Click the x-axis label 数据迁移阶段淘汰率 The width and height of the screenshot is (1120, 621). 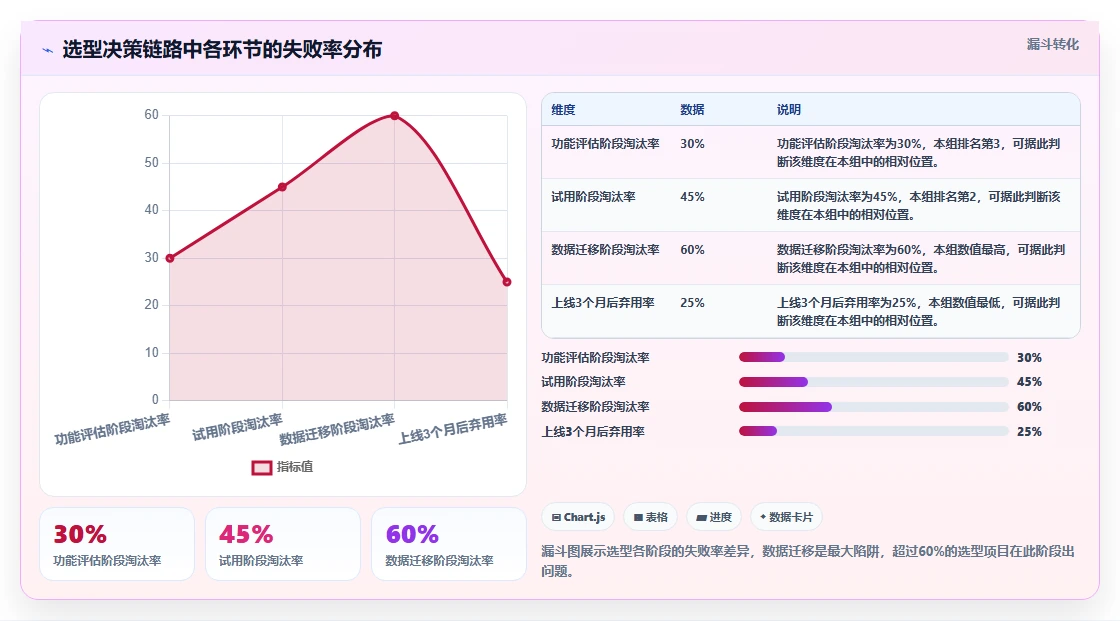coord(337,429)
